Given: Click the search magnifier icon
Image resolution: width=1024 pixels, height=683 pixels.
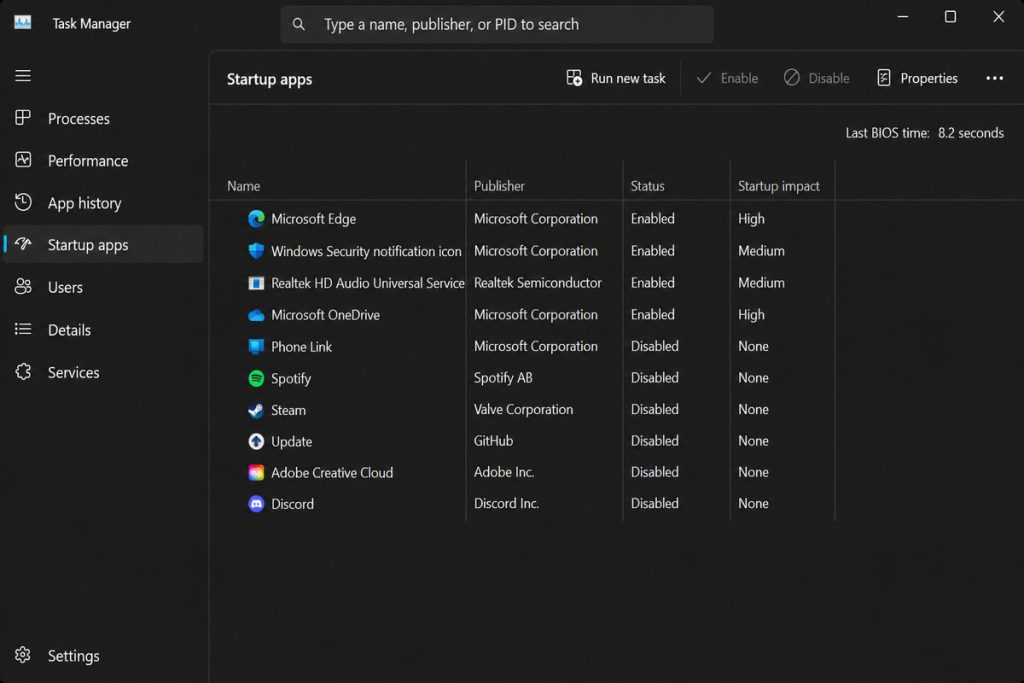Looking at the screenshot, I should 298,24.
